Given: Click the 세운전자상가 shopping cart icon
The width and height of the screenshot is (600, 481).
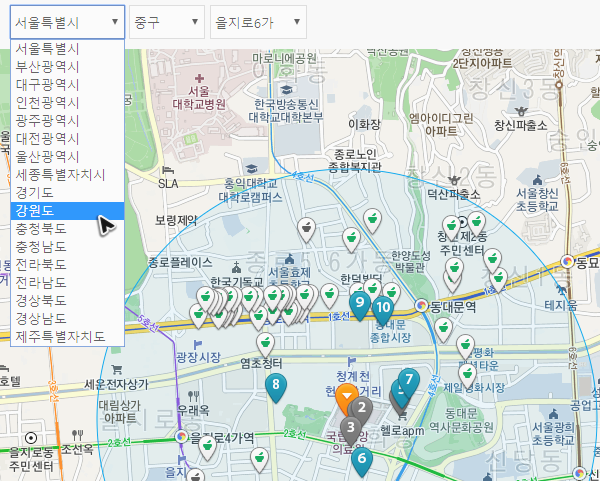Looking at the screenshot, I should pos(117,369).
